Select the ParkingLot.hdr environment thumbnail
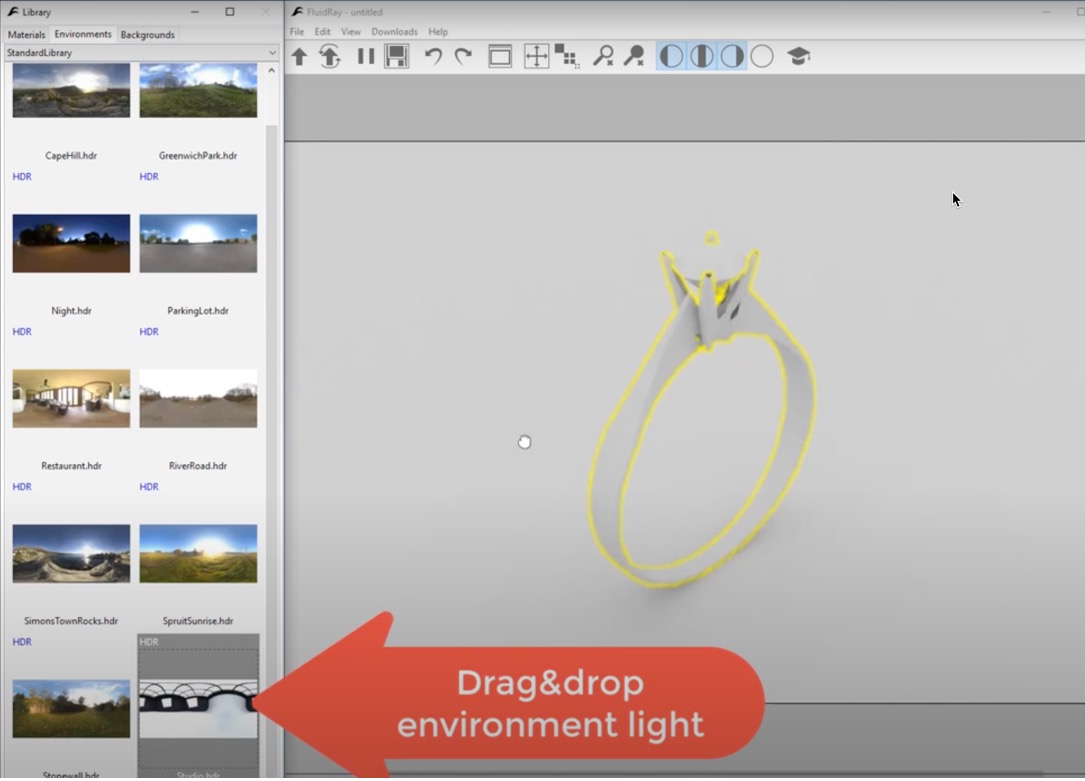This screenshot has width=1085, height=781. [x=198, y=244]
